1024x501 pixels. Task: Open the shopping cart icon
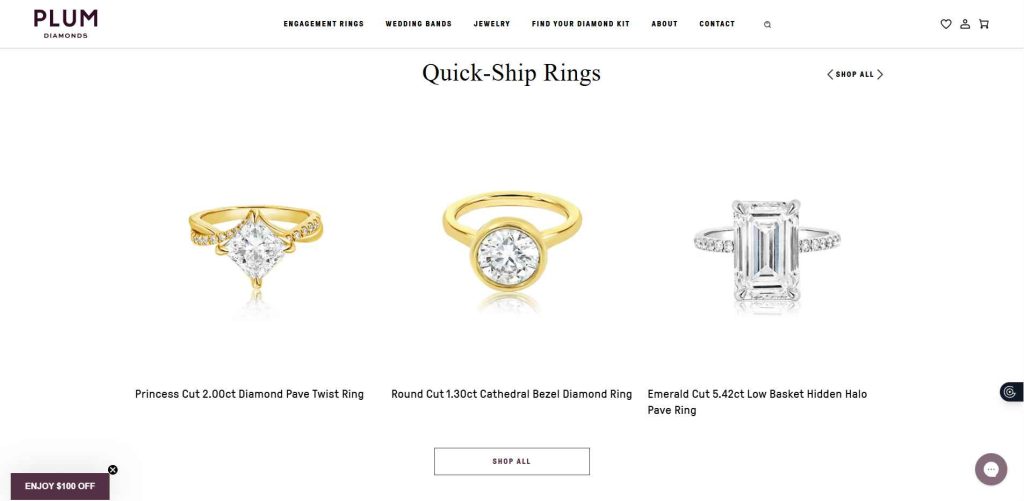(984, 24)
